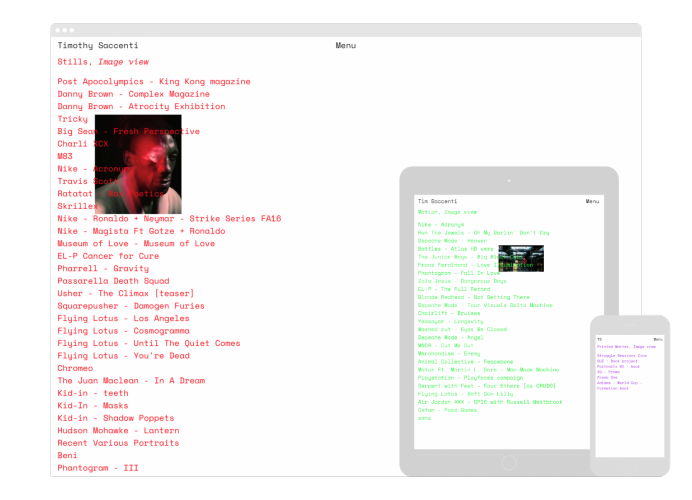Open Flying Lotus - Until The Quiet Comes
This screenshot has width=692, height=500.
pyautogui.click(x=149, y=343)
